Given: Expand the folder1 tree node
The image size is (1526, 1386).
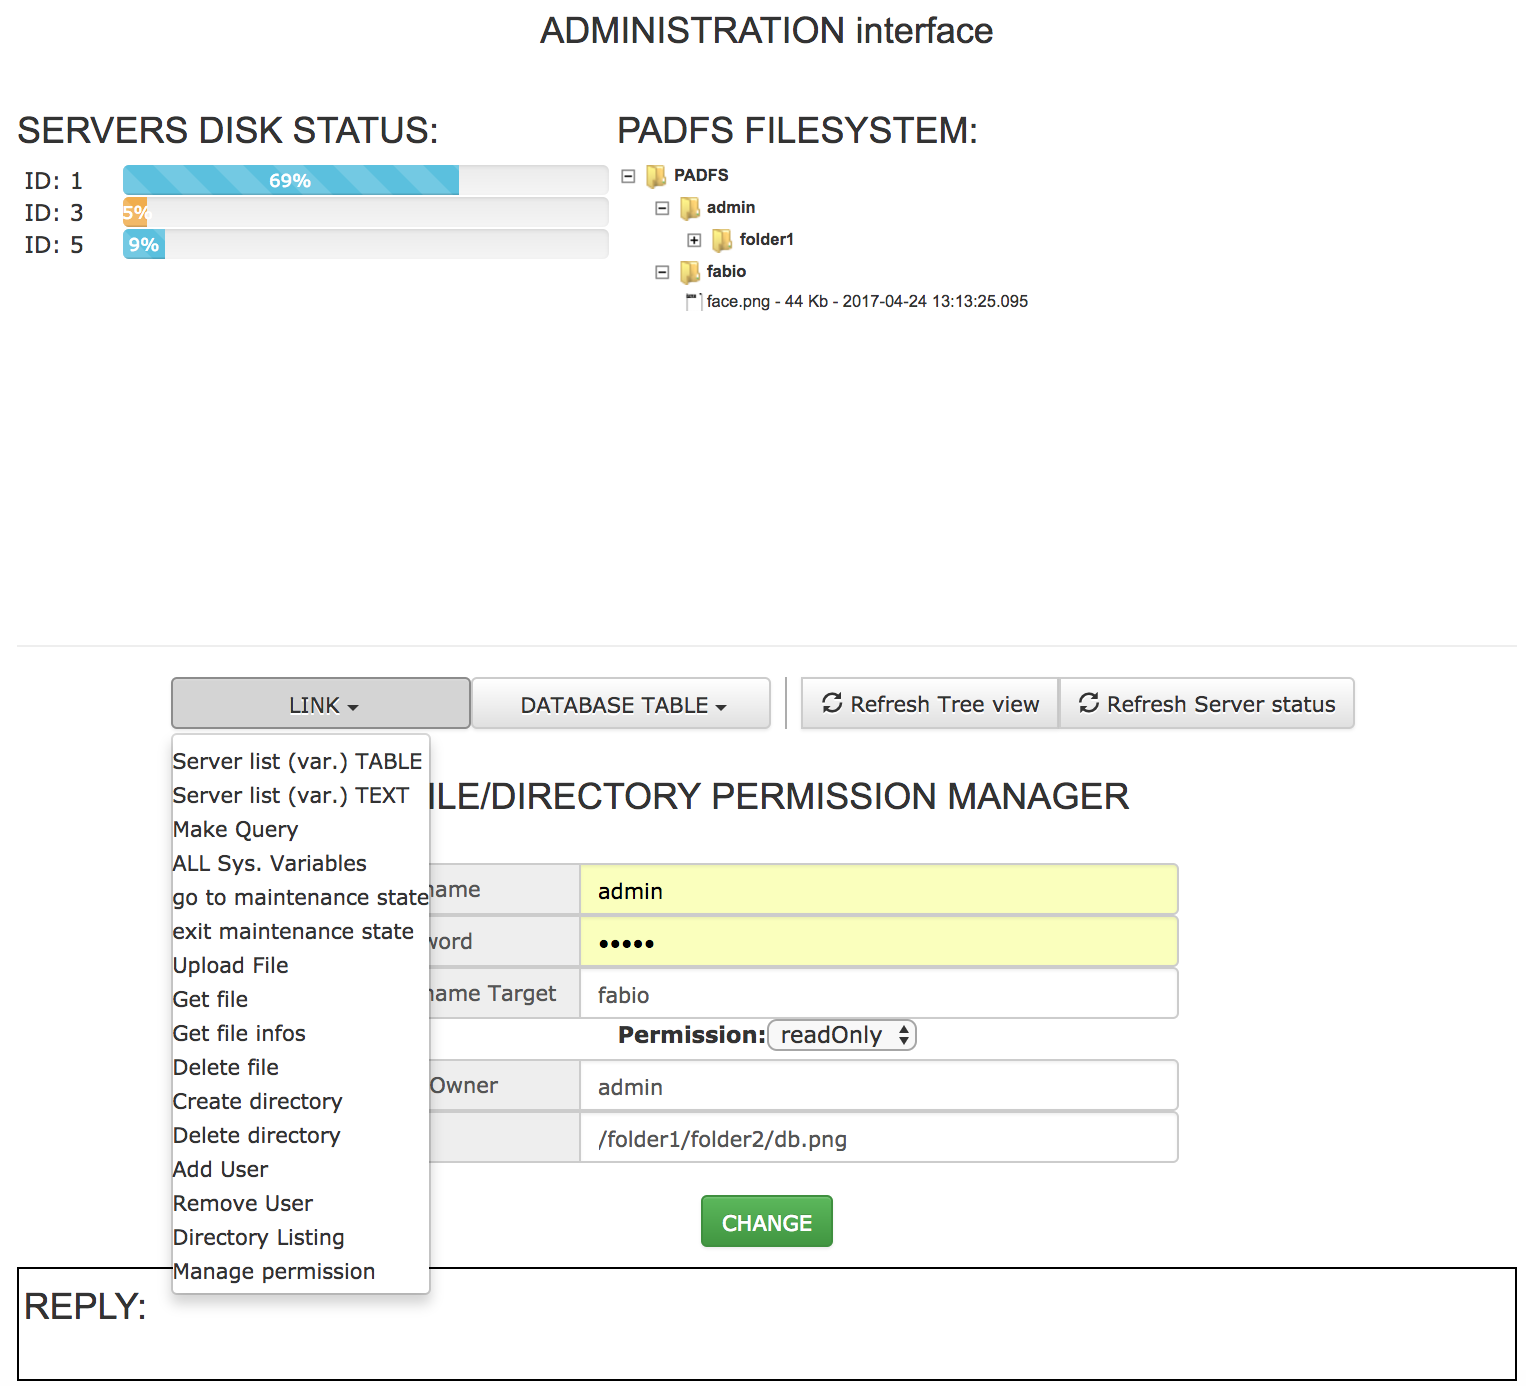Looking at the screenshot, I should [694, 240].
